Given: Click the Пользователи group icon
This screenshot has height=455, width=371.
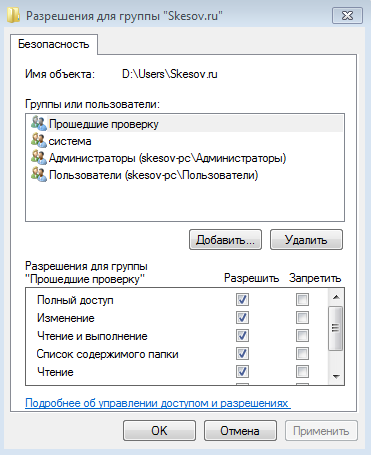Looking at the screenshot, I should [39, 175].
